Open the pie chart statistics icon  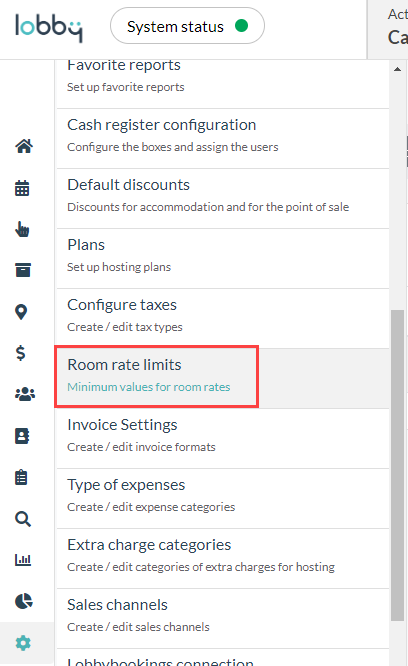(x=24, y=601)
